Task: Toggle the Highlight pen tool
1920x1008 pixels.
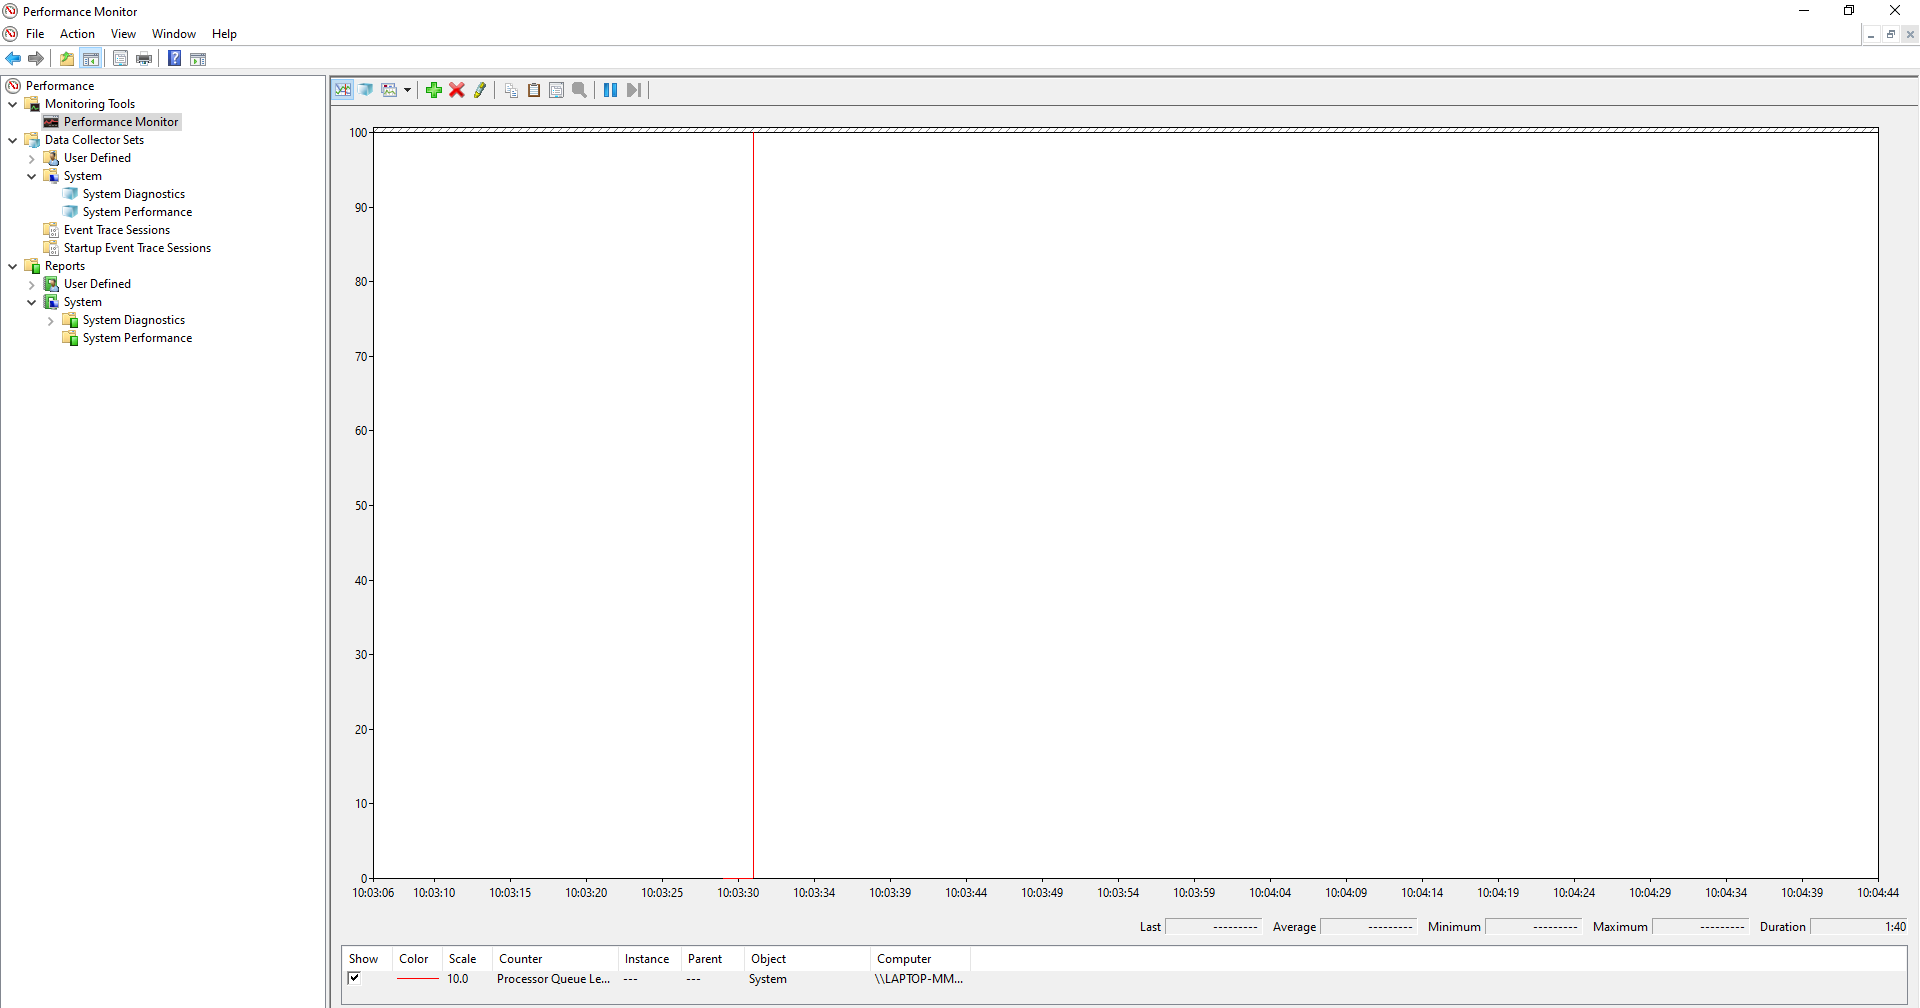Action: tap(480, 90)
